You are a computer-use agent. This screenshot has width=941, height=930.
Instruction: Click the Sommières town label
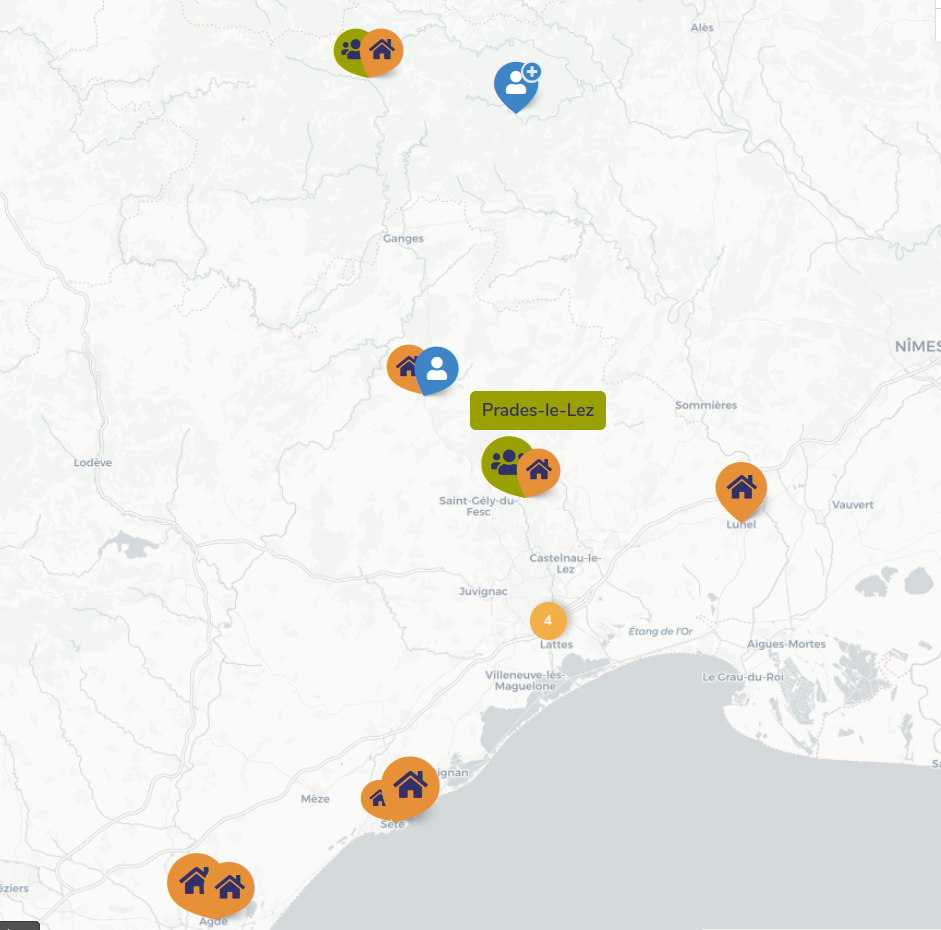706,405
